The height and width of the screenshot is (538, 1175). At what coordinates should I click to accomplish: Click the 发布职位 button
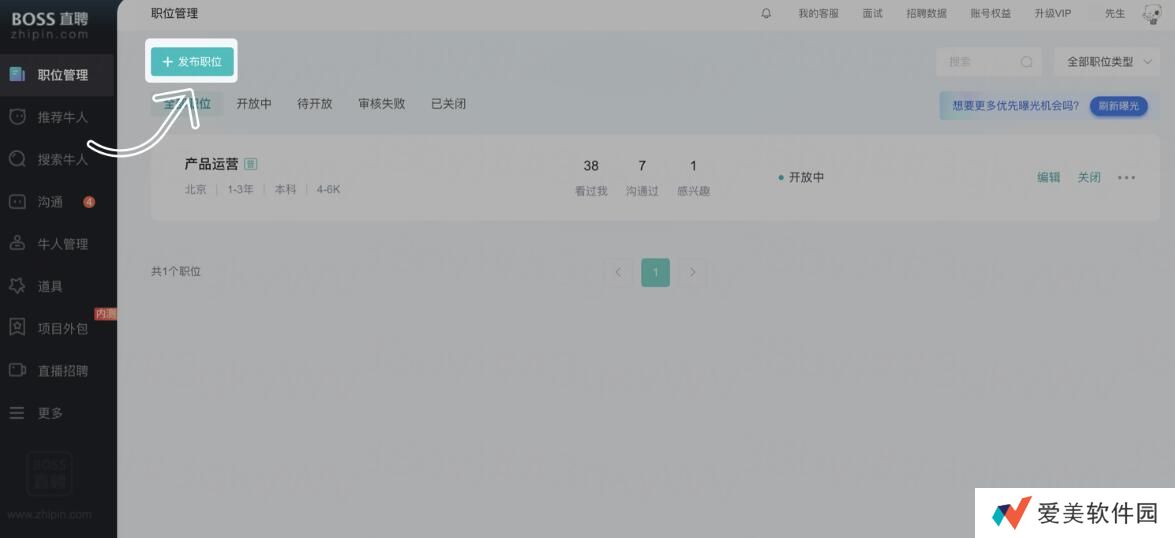[x=192, y=62]
